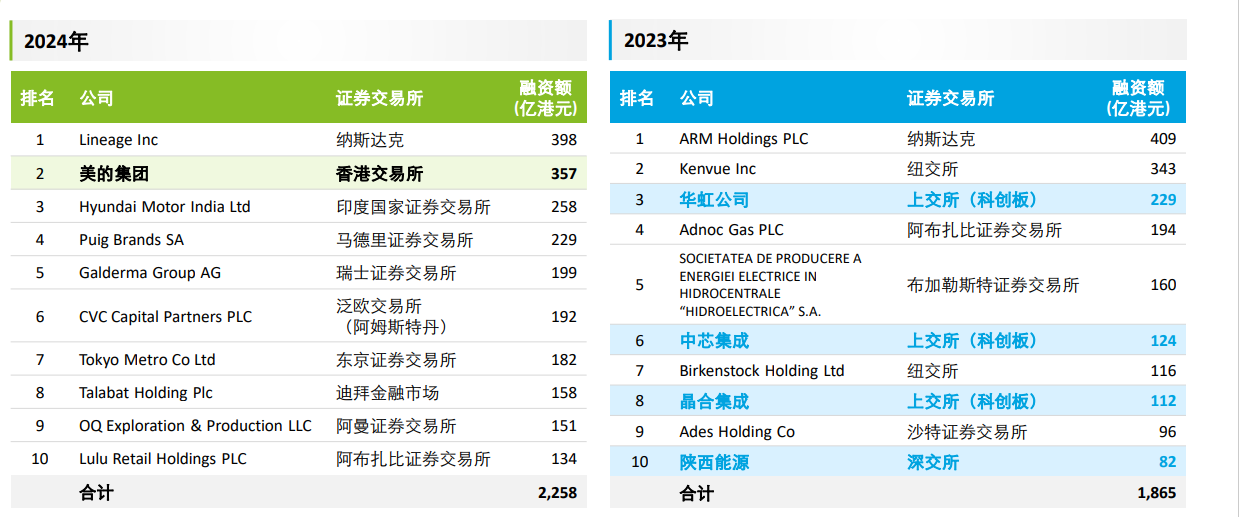Click Galderma Group AG row text

click(x=150, y=273)
